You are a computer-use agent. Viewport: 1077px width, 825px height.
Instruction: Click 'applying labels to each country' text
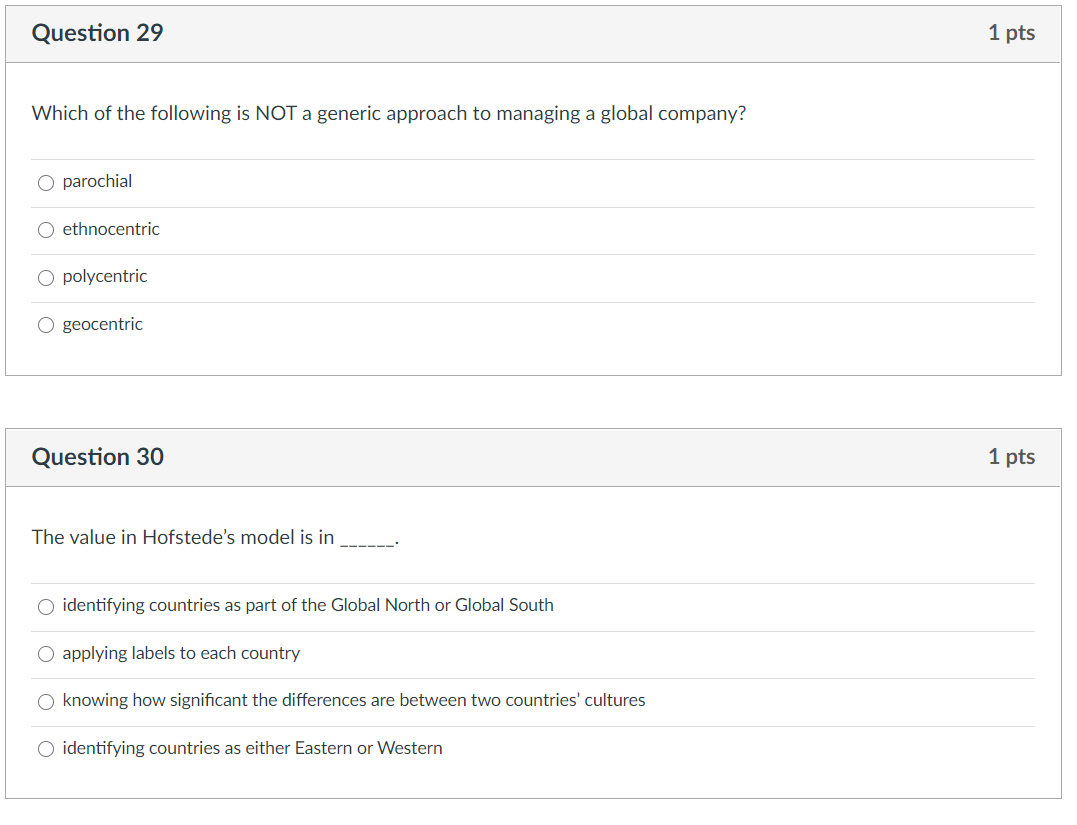pos(181,653)
